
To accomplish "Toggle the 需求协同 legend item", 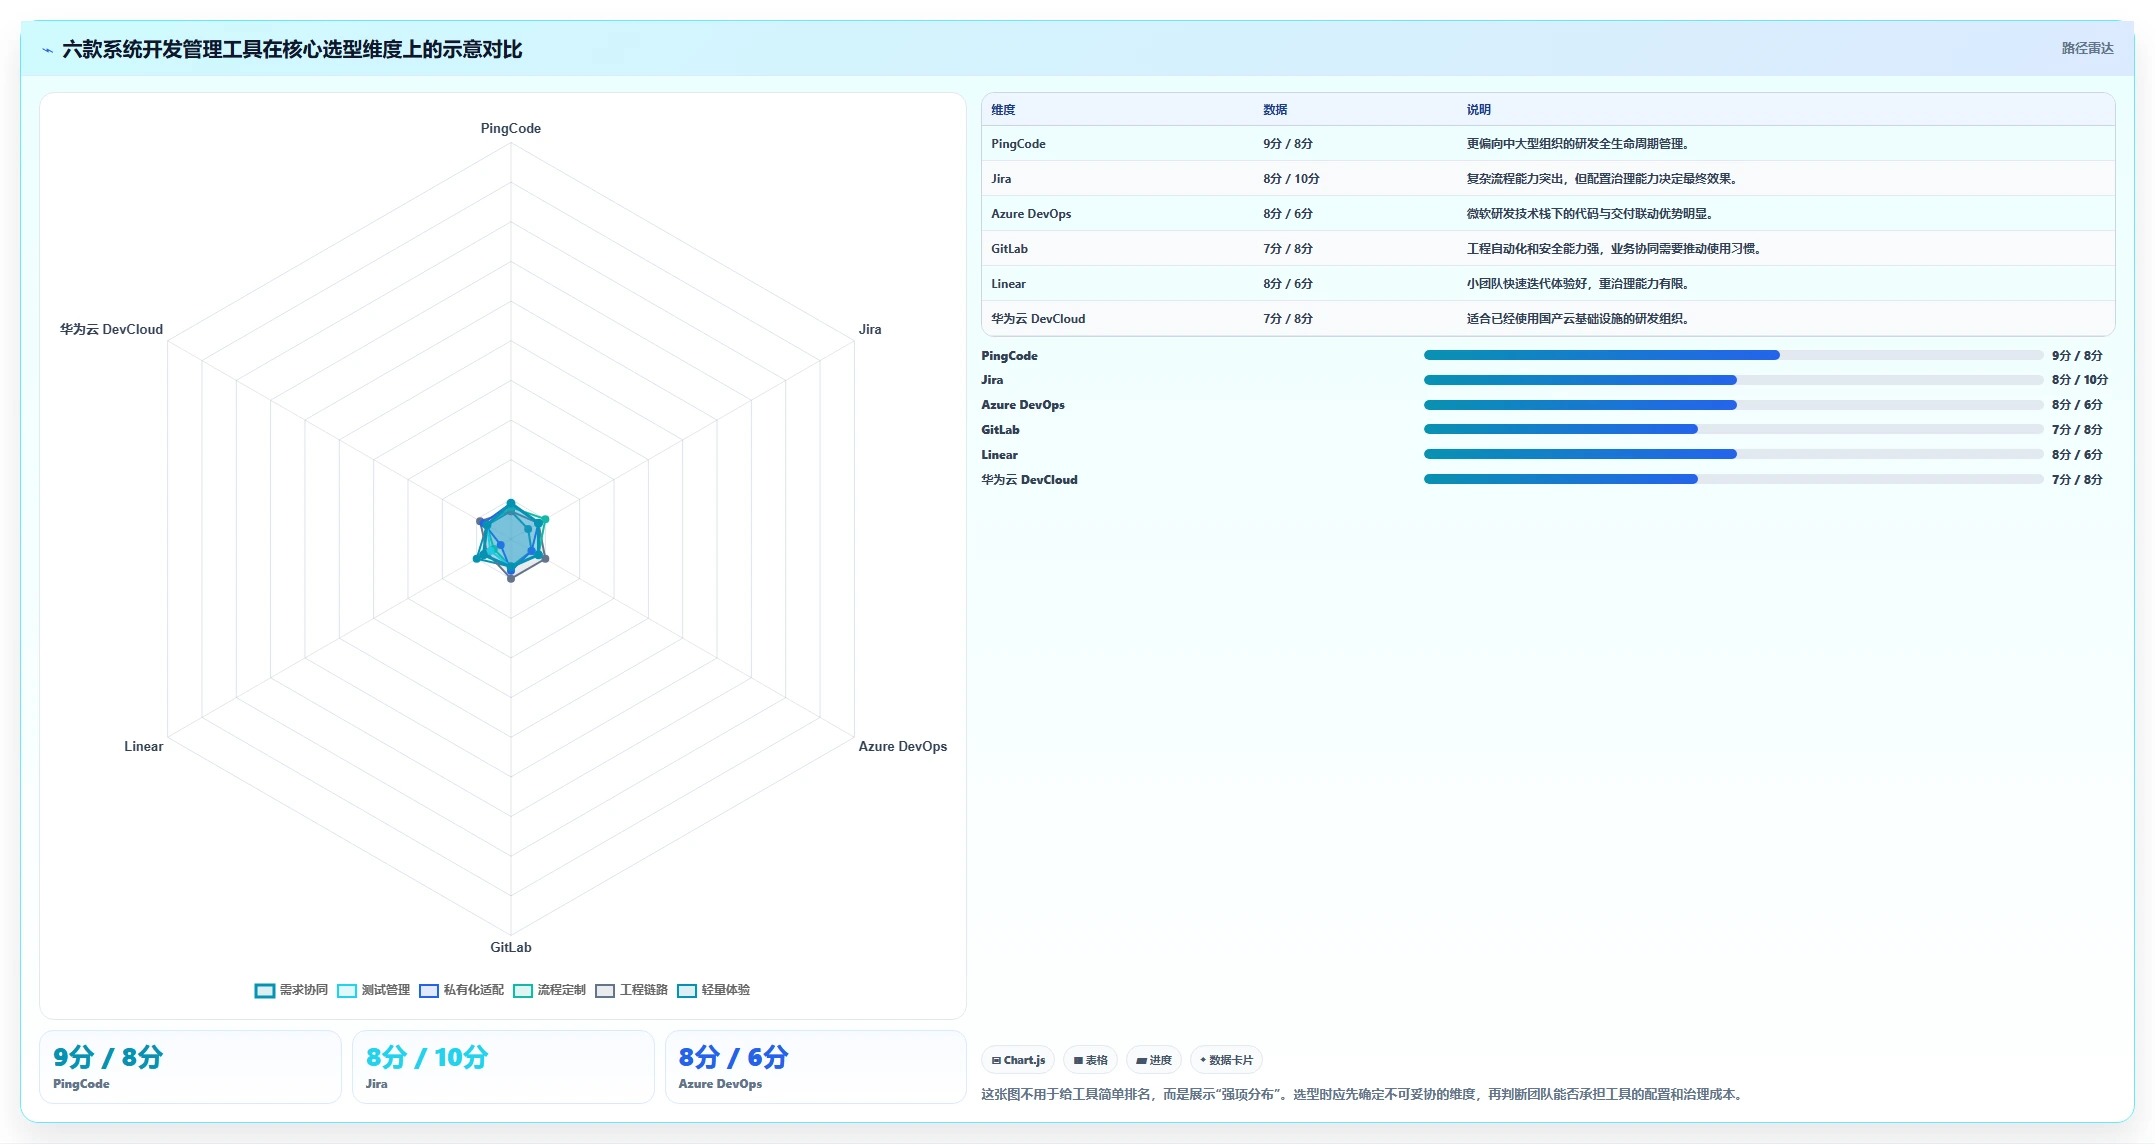I will (291, 990).
